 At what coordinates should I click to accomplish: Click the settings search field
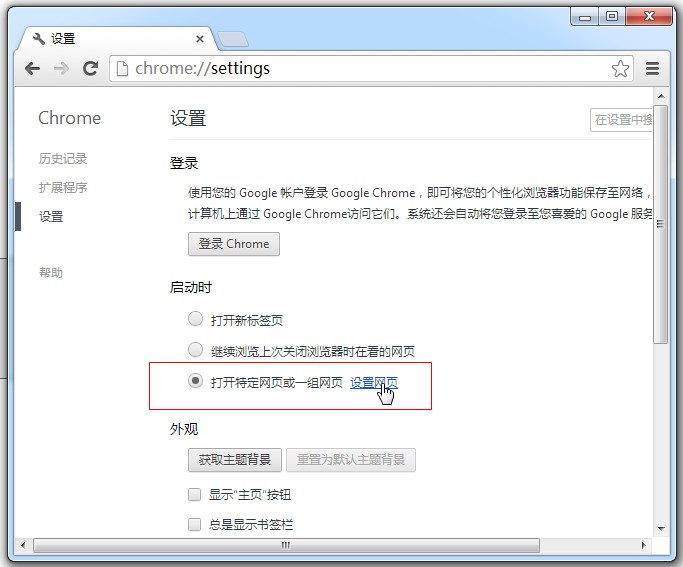[621, 120]
